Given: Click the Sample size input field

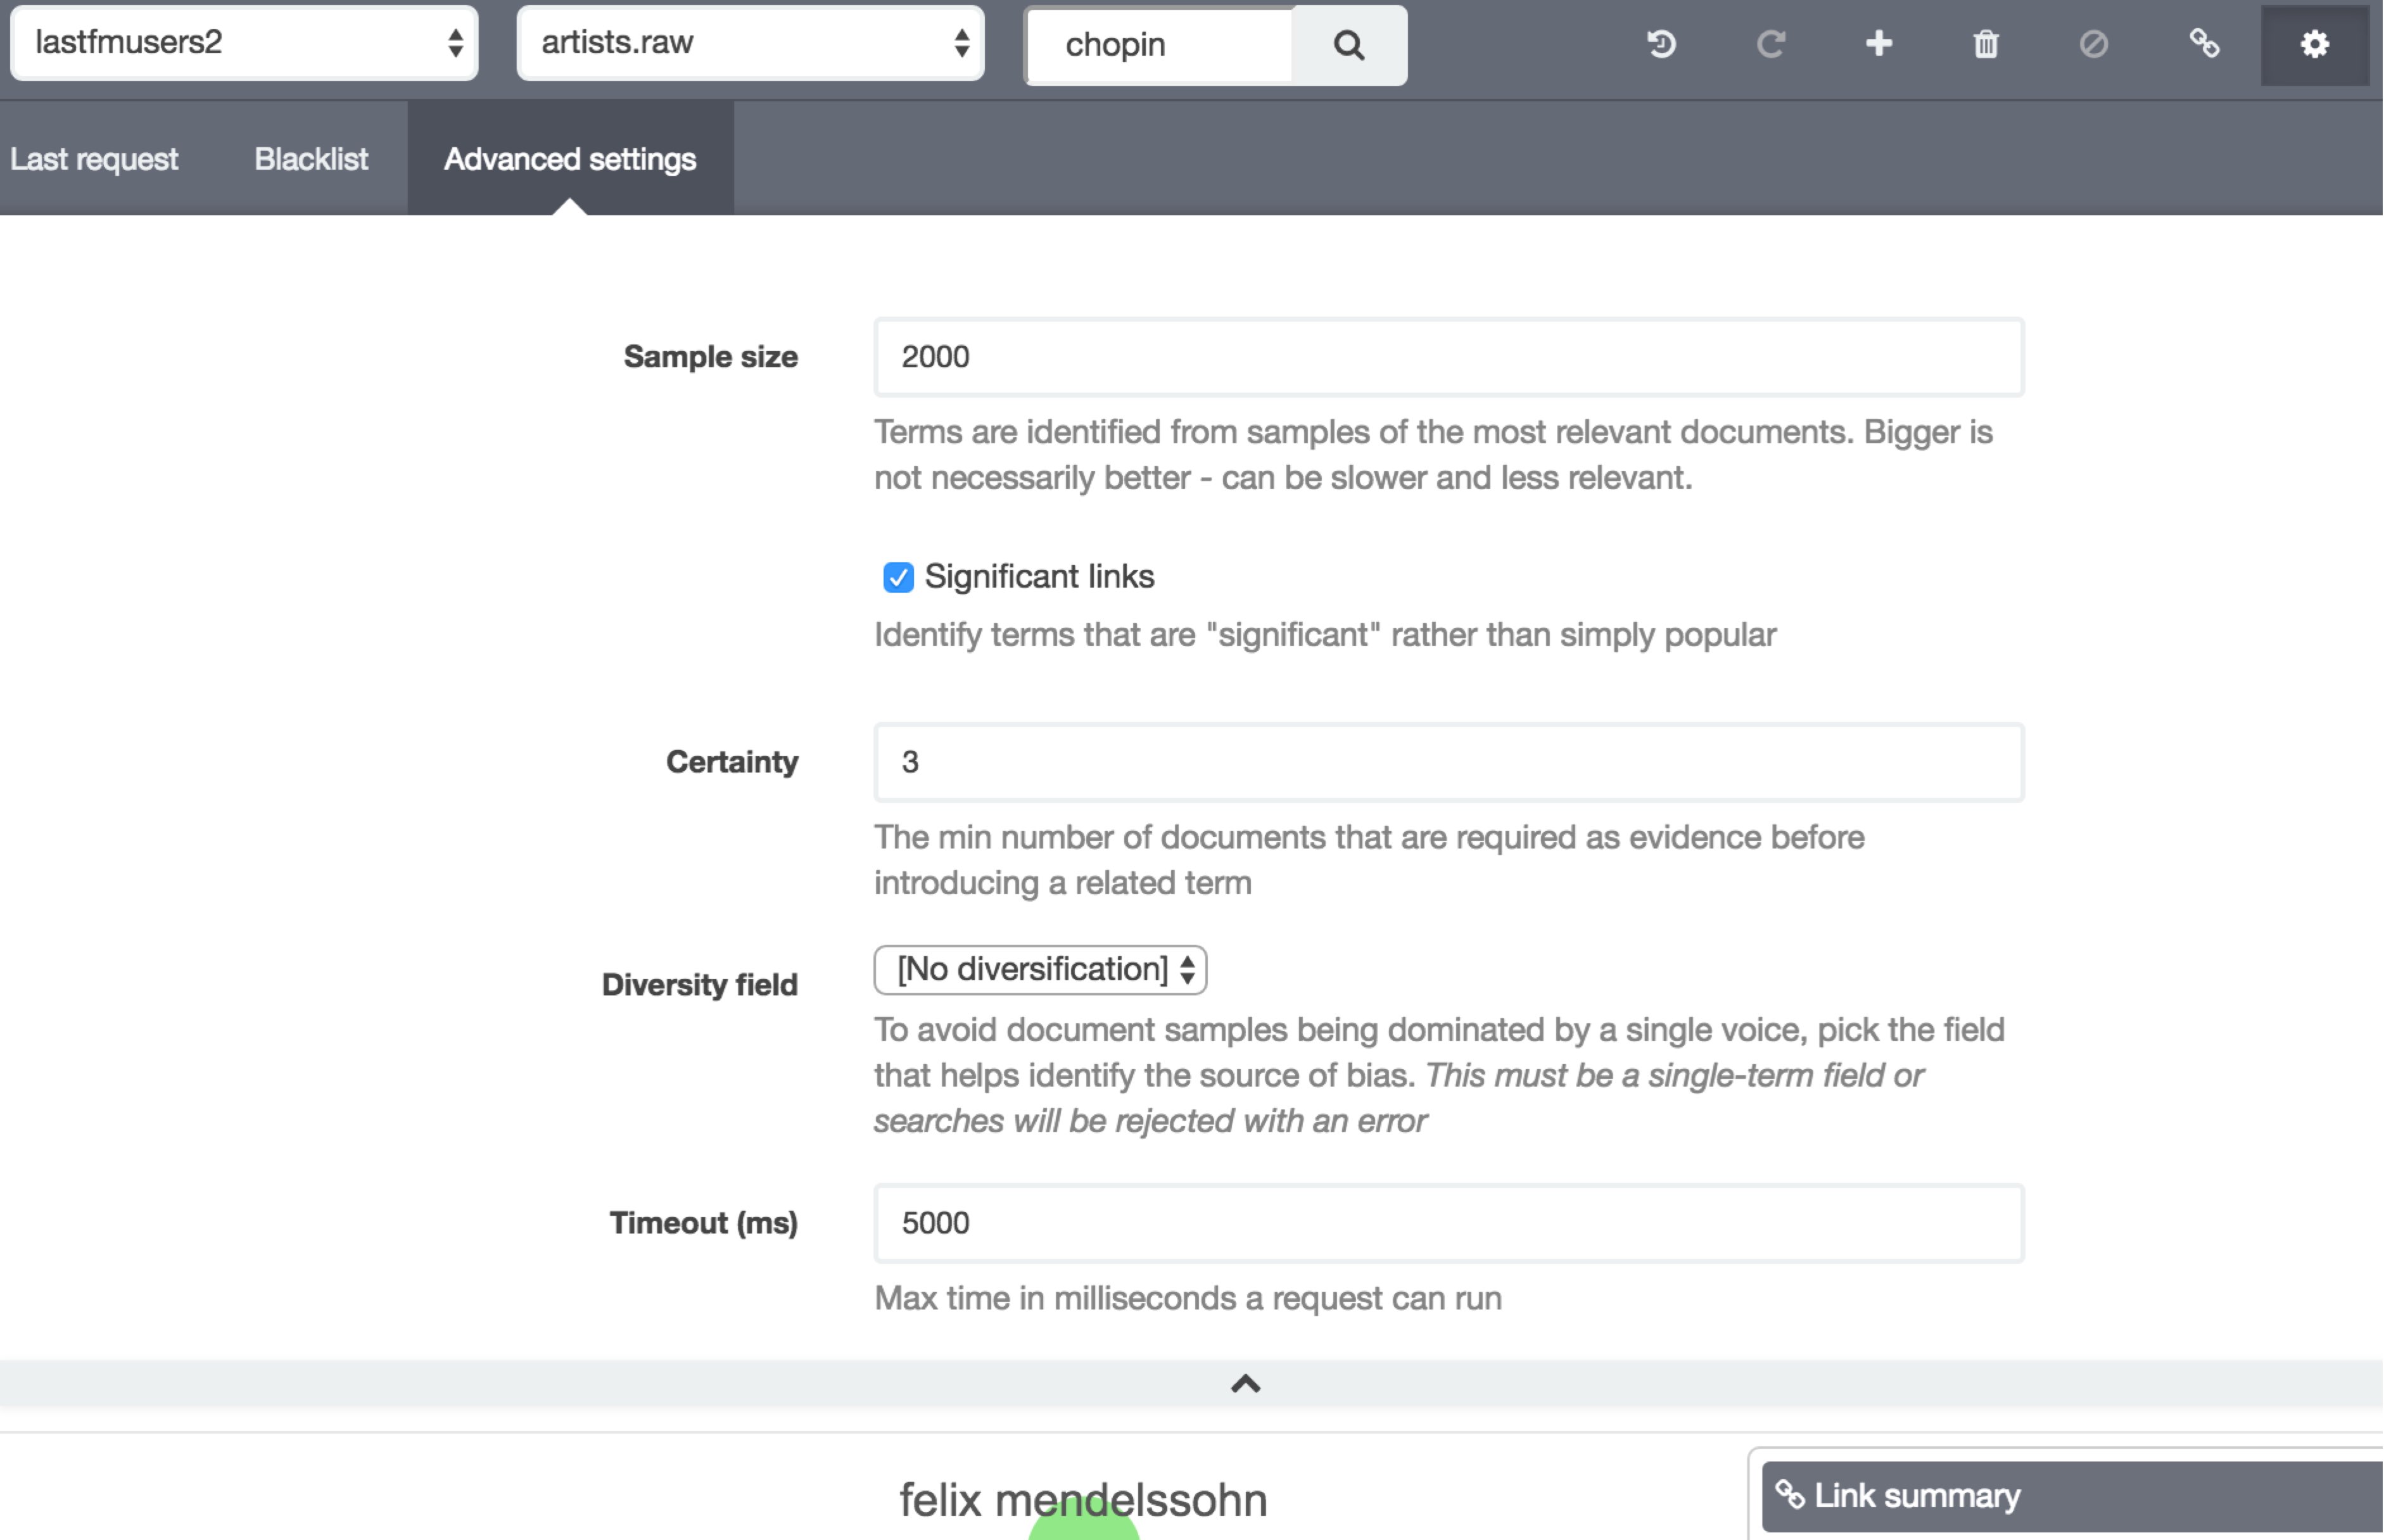Looking at the screenshot, I should (x=1447, y=357).
